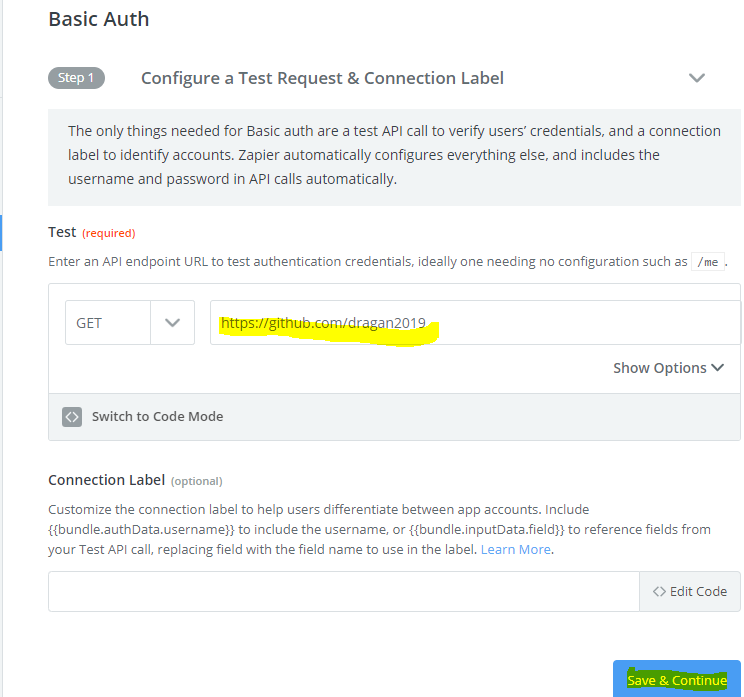The width and height of the screenshot is (744, 697).
Task: Click the Configure a Test Request heading
Action: [322, 78]
